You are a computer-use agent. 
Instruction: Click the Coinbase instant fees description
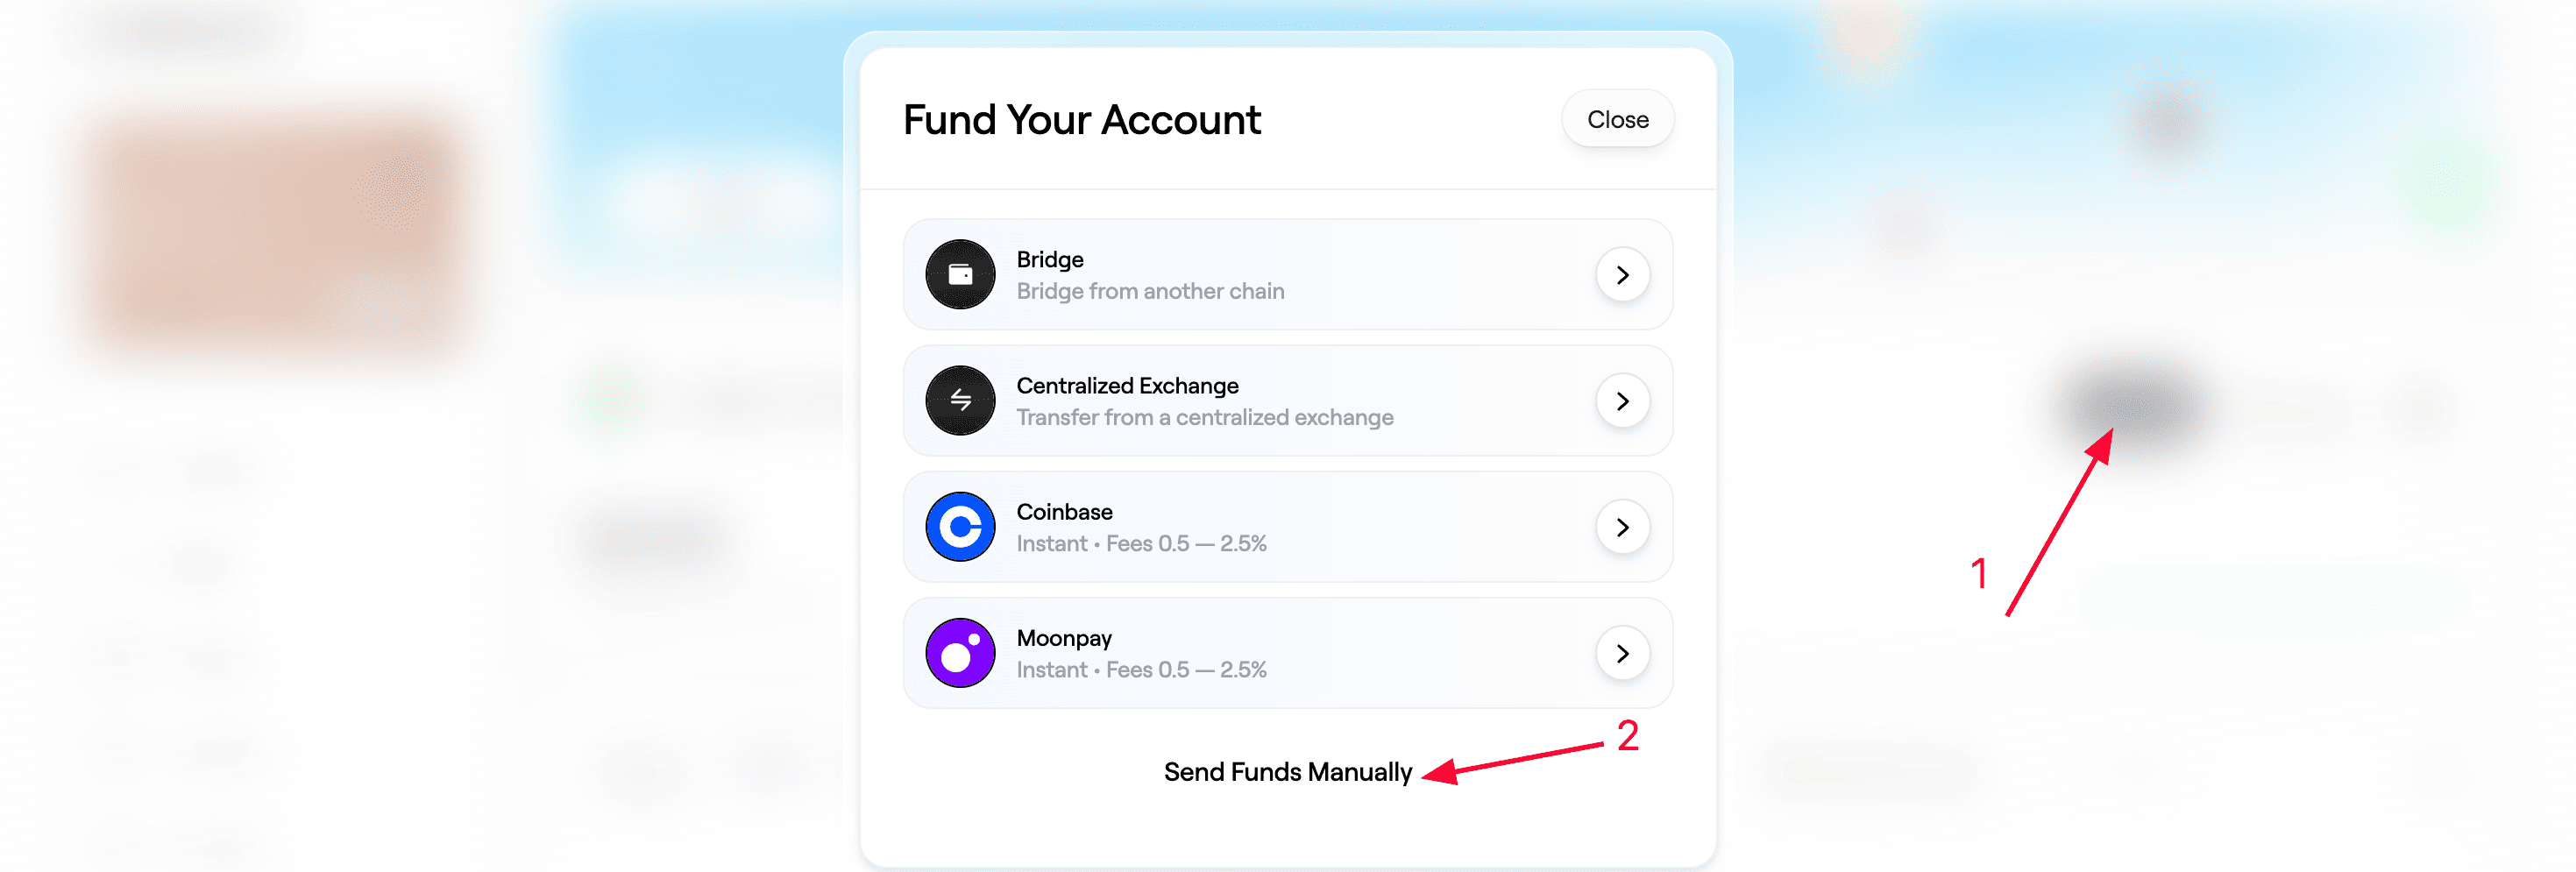pos(1141,543)
